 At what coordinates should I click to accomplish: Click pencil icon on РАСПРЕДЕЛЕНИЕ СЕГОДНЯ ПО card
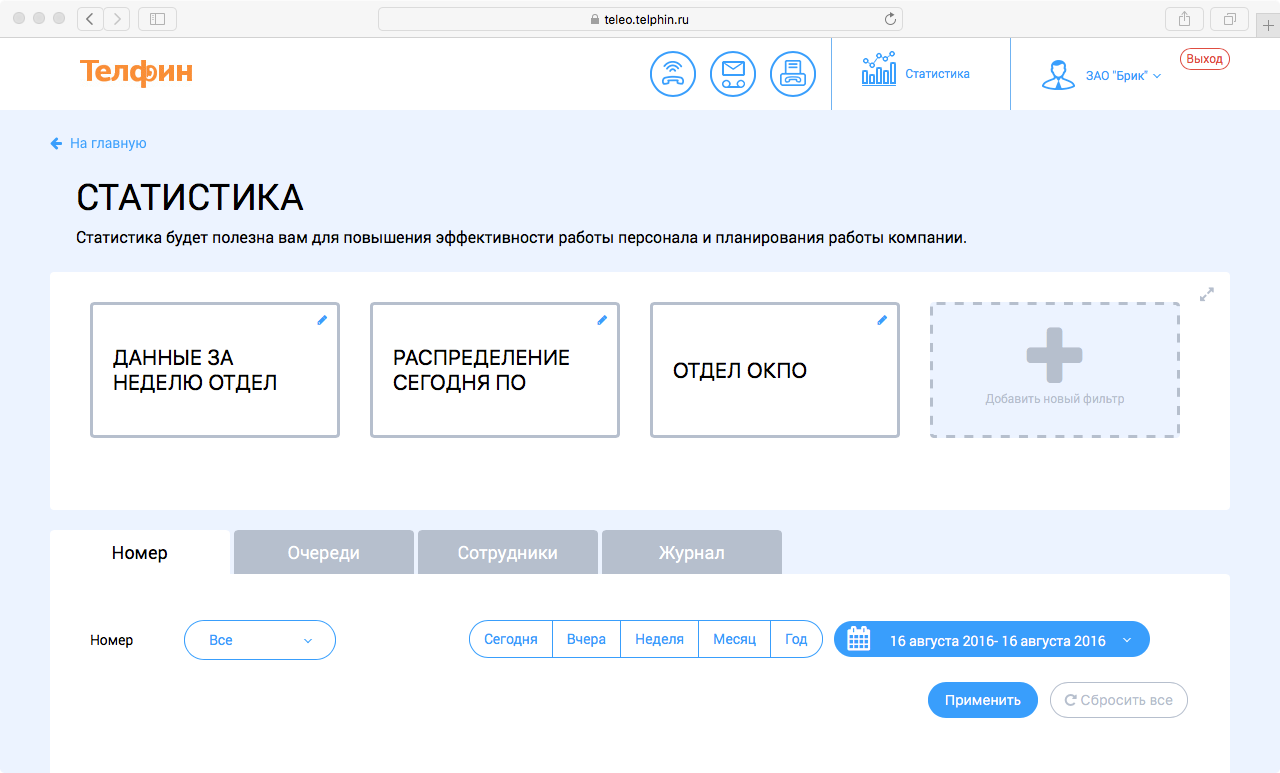coord(602,320)
